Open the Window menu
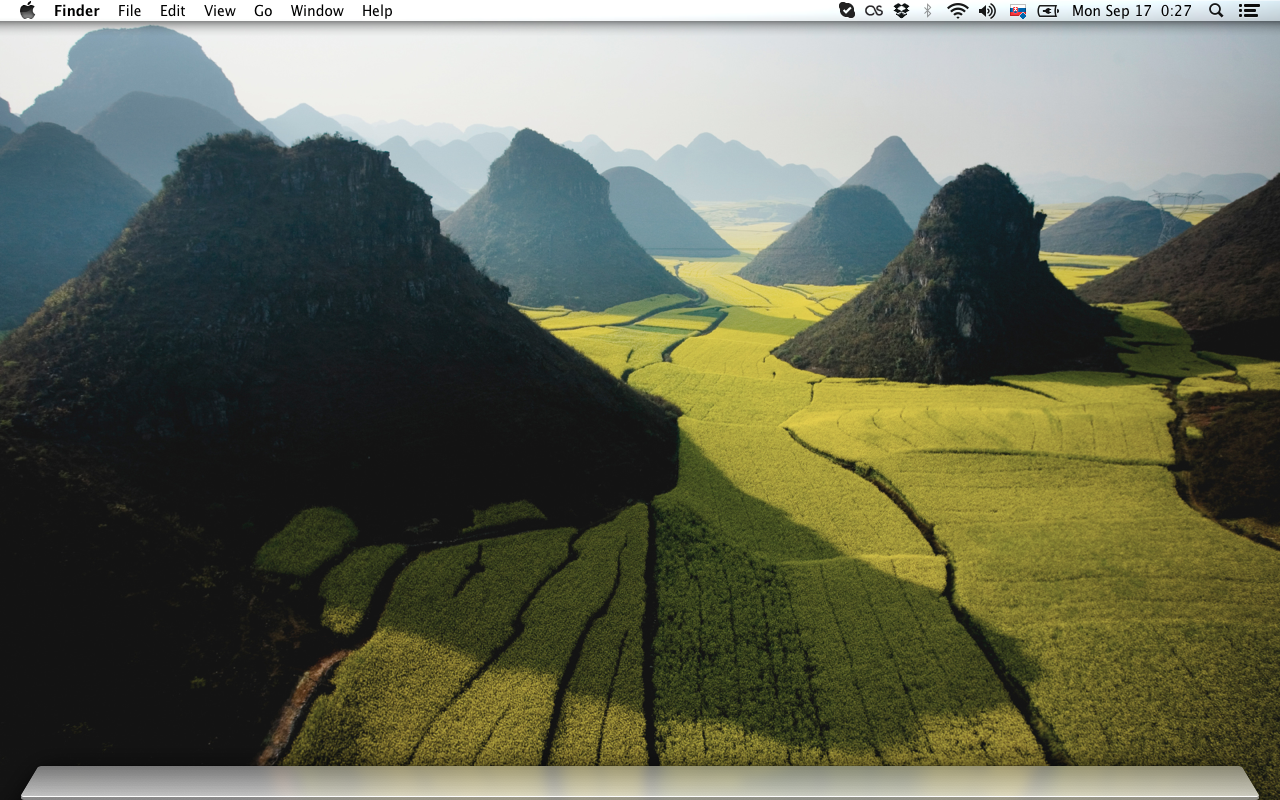Viewport: 1280px width, 800px height. [317, 11]
